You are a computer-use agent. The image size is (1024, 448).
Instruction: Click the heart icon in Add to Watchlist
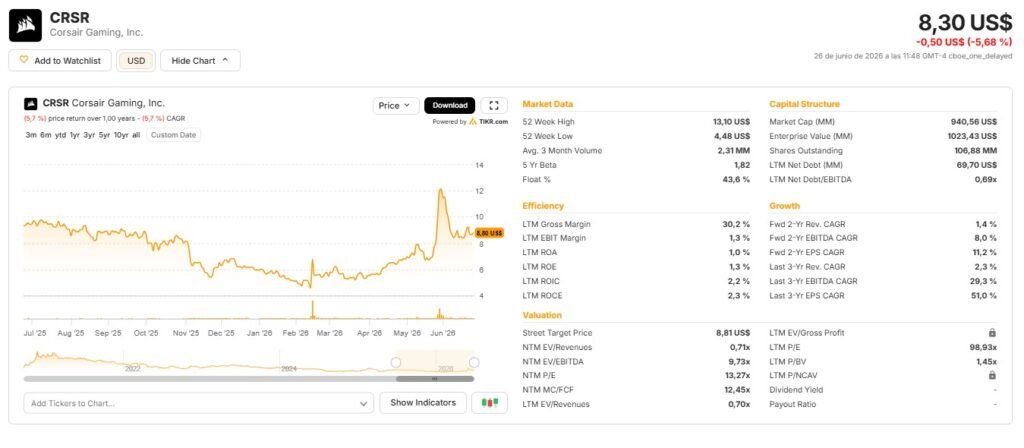(24, 60)
